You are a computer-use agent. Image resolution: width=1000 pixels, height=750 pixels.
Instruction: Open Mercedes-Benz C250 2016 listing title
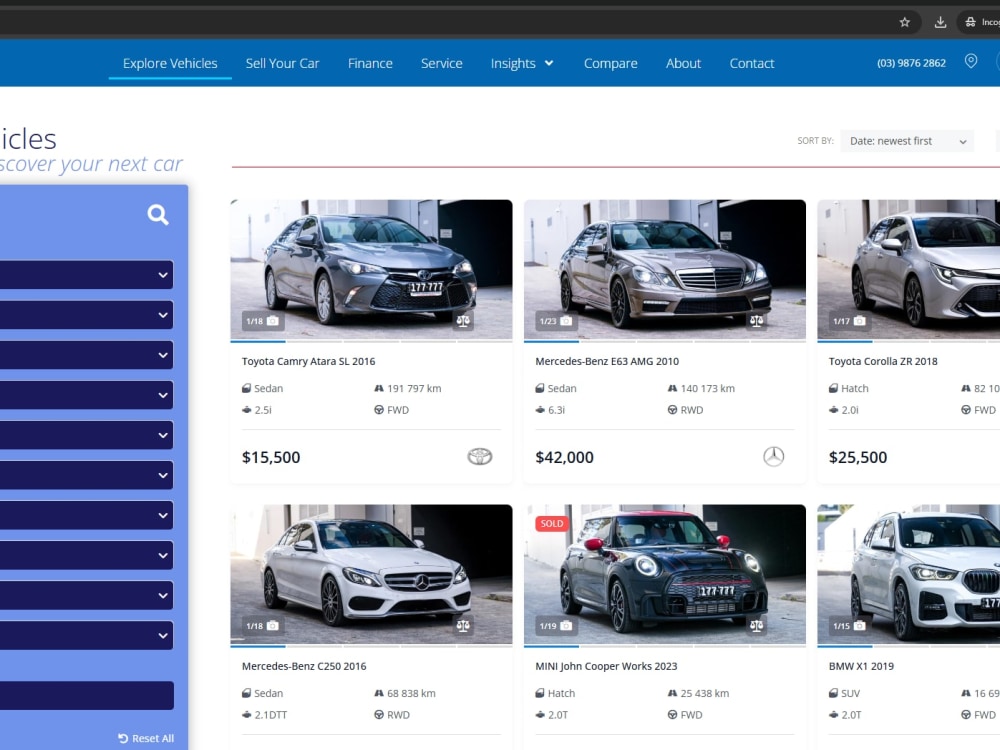[304, 666]
